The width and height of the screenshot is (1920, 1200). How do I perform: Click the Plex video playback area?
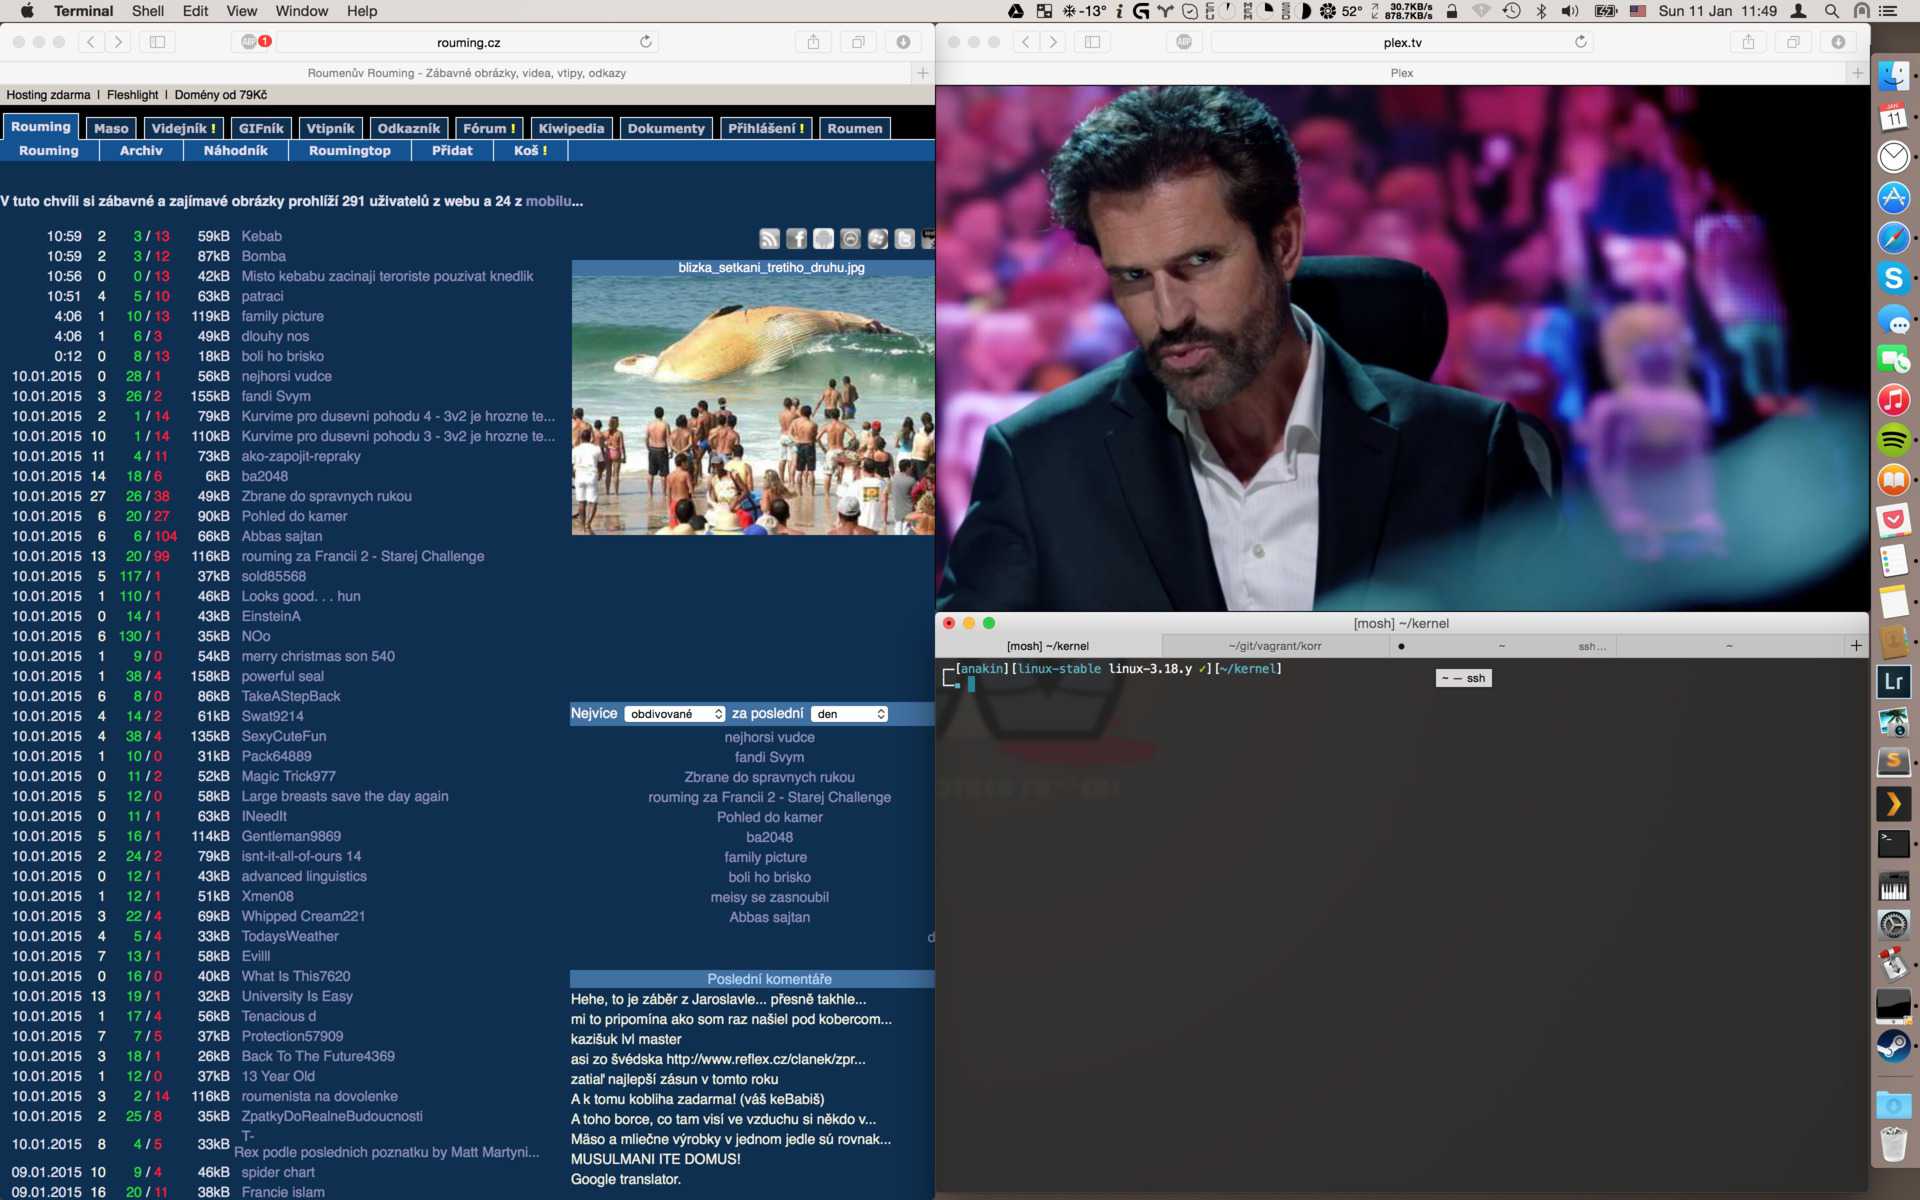point(1402,348)
